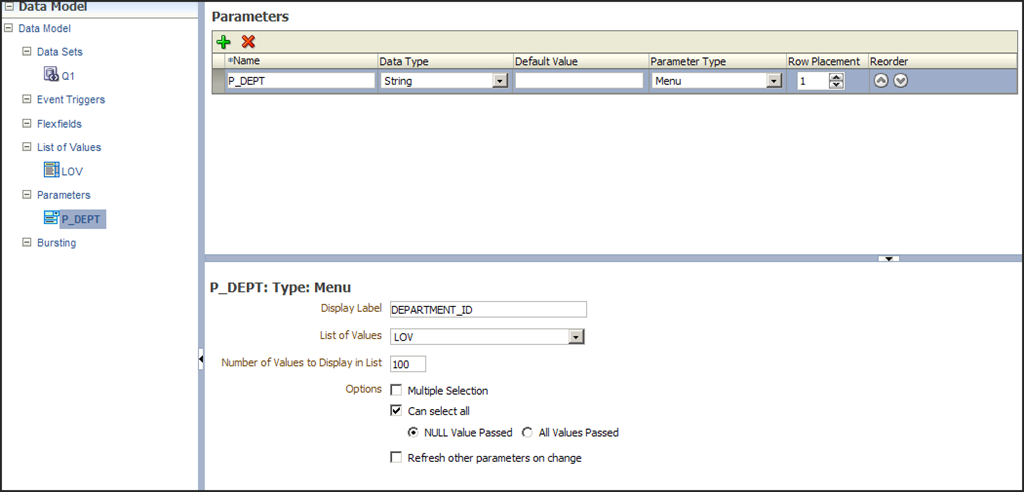Click the Reorder column header
This screenshot has height=492, width=1024.
[888, 61]
